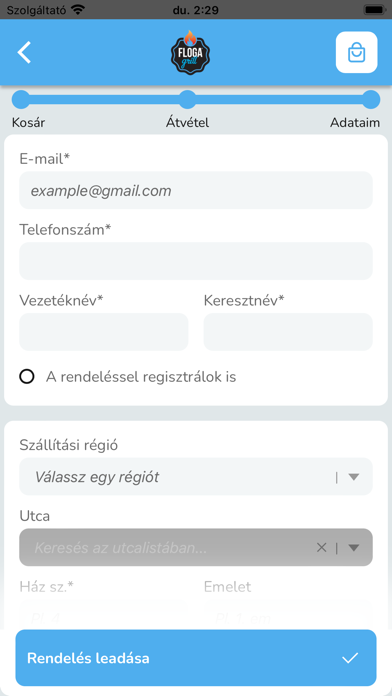Check the Wi-Fi status icon
392x696 pixels.
pyautogui.click(x=78, y=9)
